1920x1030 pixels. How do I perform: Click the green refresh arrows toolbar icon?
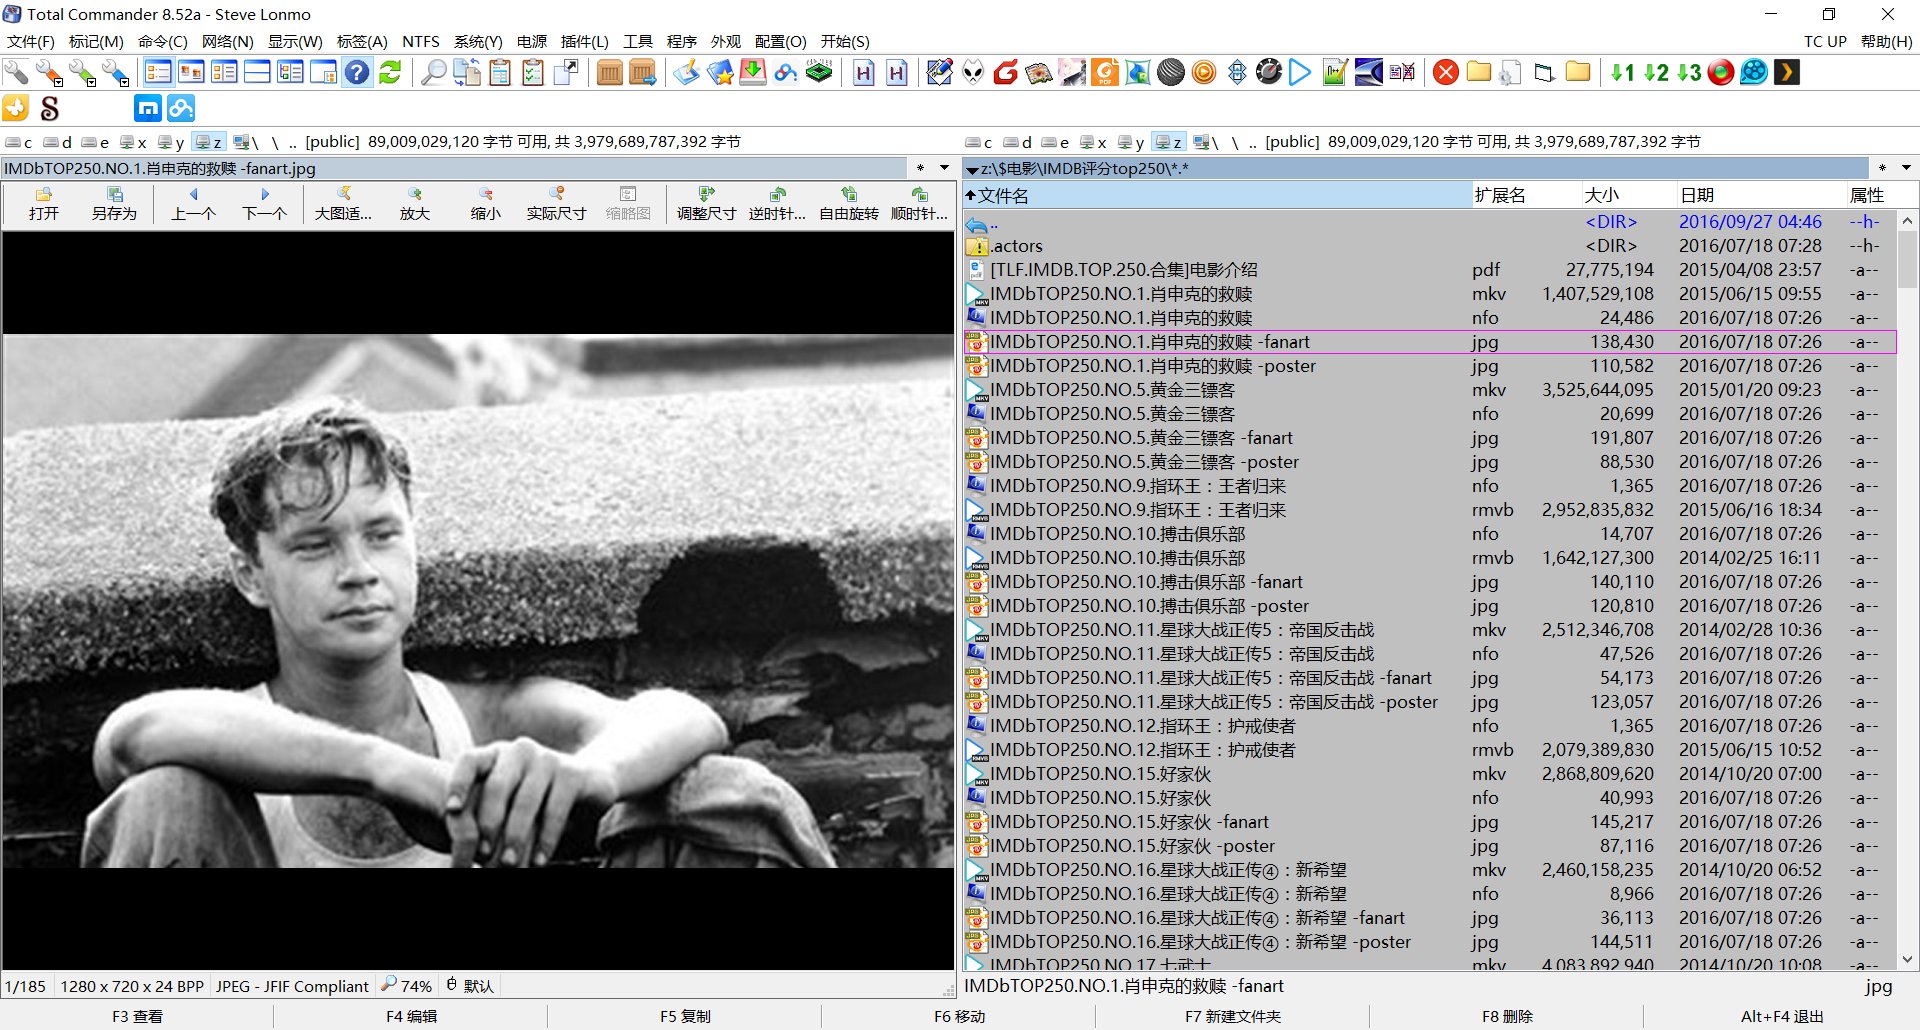click(390, 72)
